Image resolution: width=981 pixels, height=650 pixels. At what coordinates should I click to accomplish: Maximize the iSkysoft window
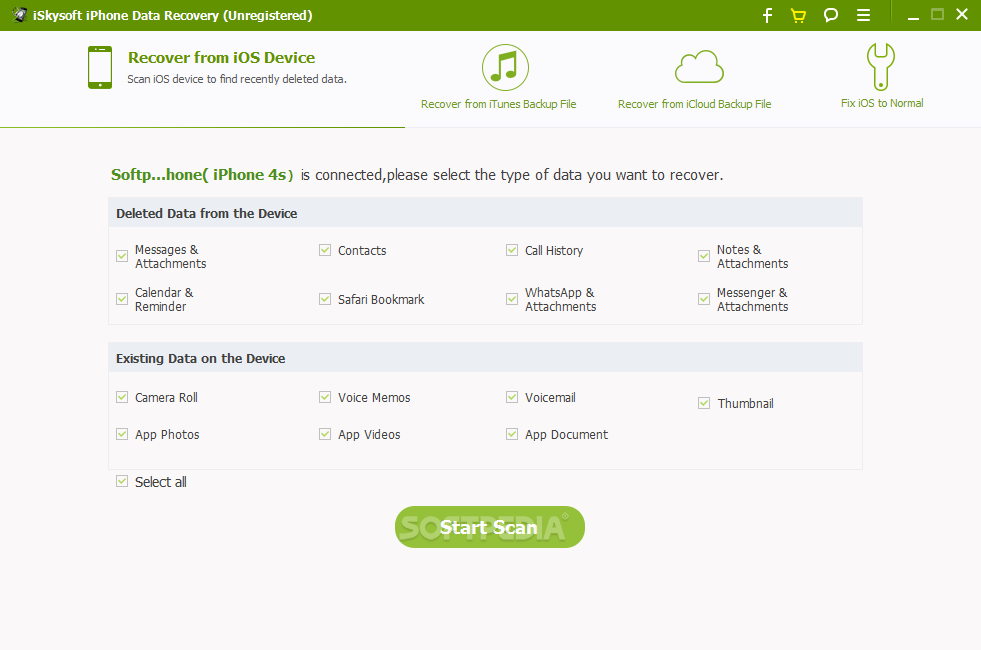pyautogui.click(x=937, y=14)
